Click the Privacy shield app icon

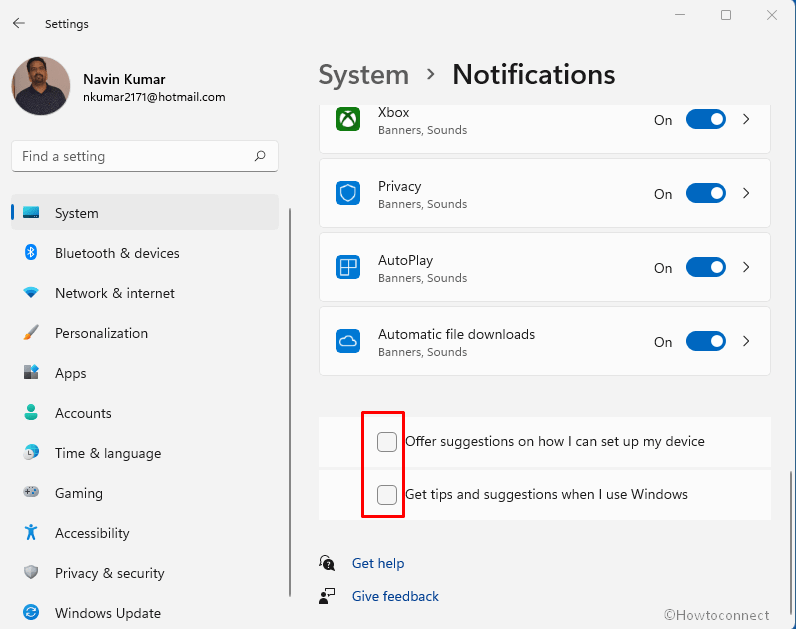point(348,193)
